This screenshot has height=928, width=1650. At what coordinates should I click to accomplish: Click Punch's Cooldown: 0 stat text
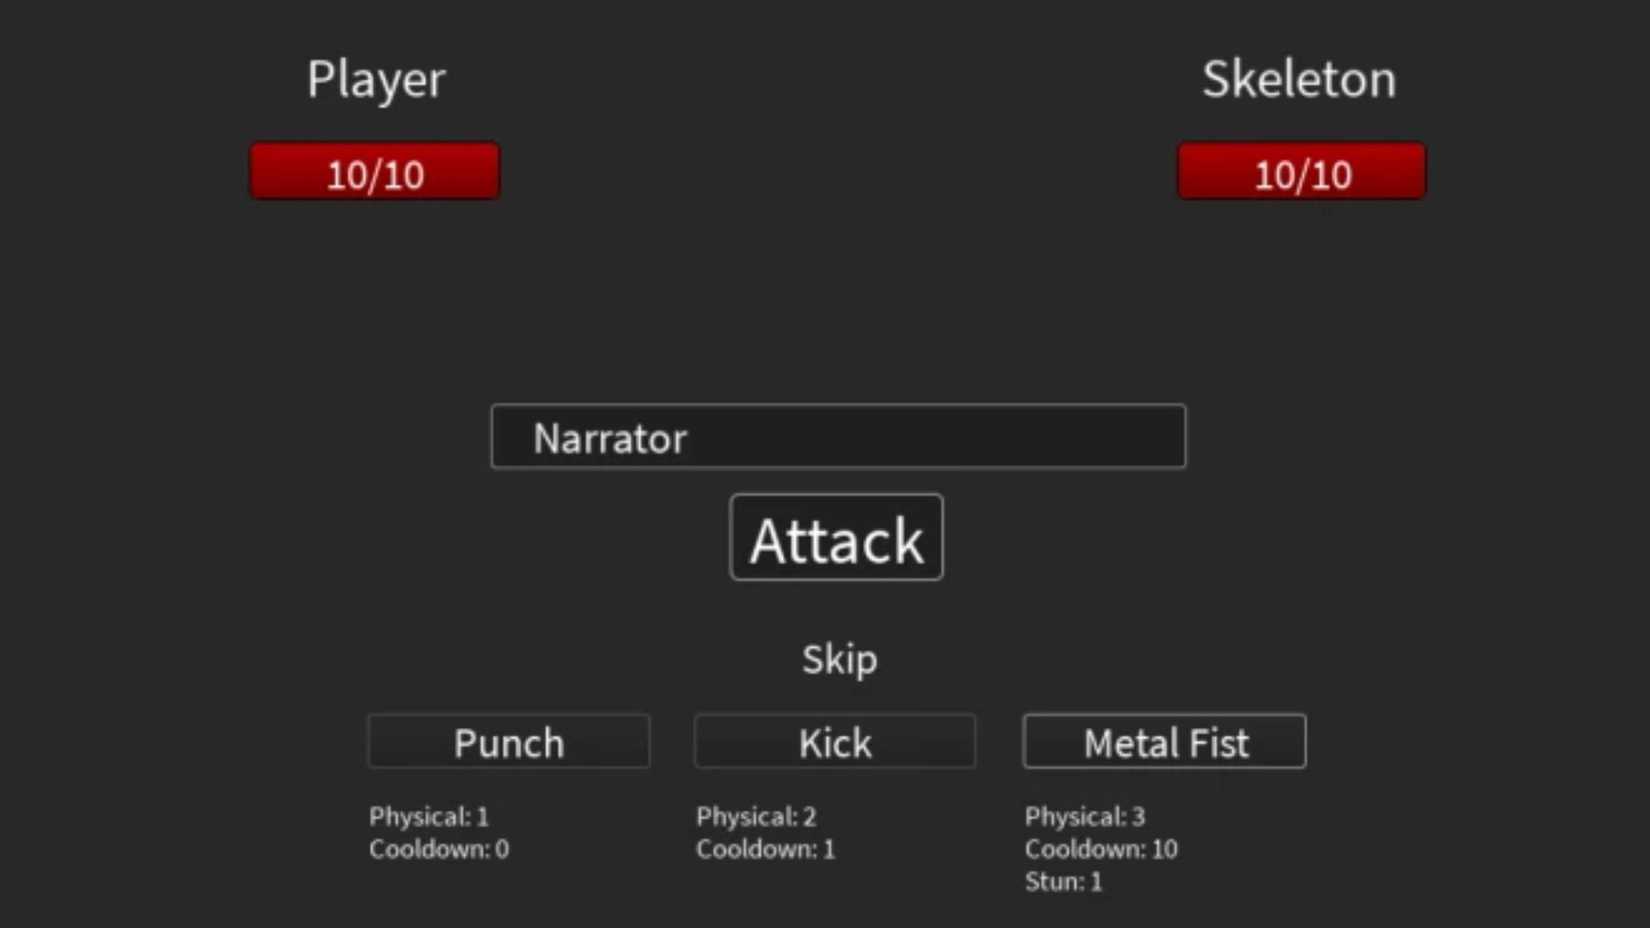pos(438,849)
